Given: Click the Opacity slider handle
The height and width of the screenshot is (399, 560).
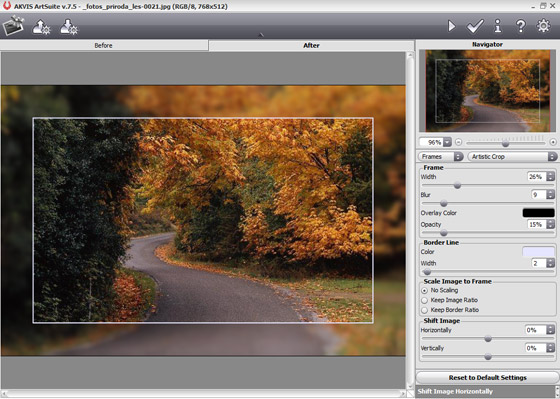Looking at the screenshot, I should [x=444, y=233].
